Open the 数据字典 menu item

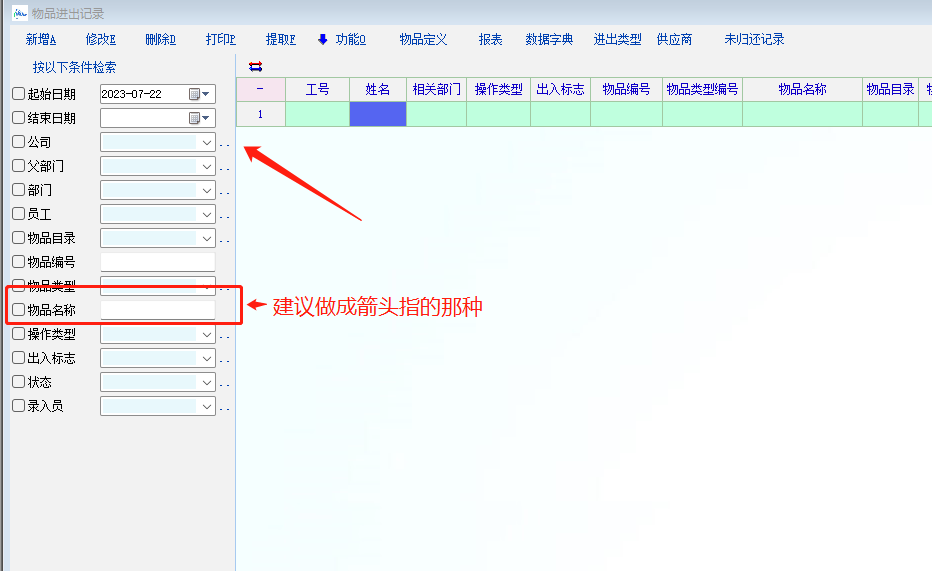click(x=549, y=40)
